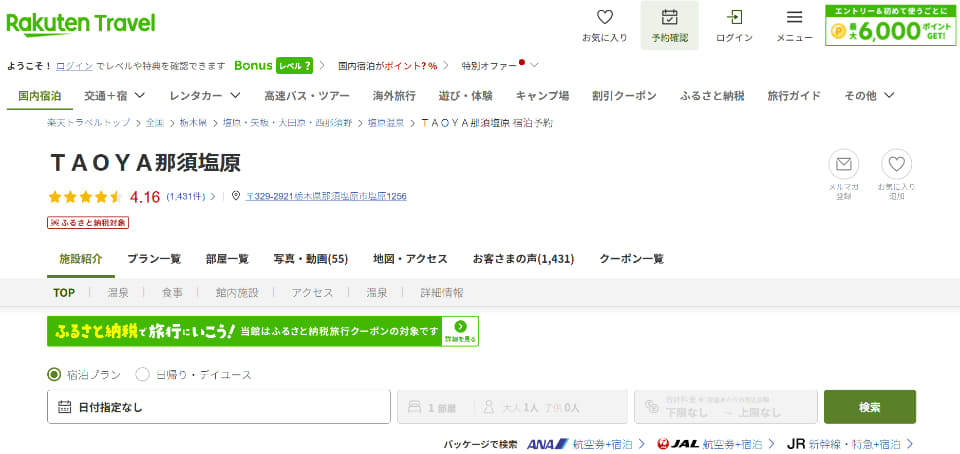Open the hotel address link

pos(326,196)
